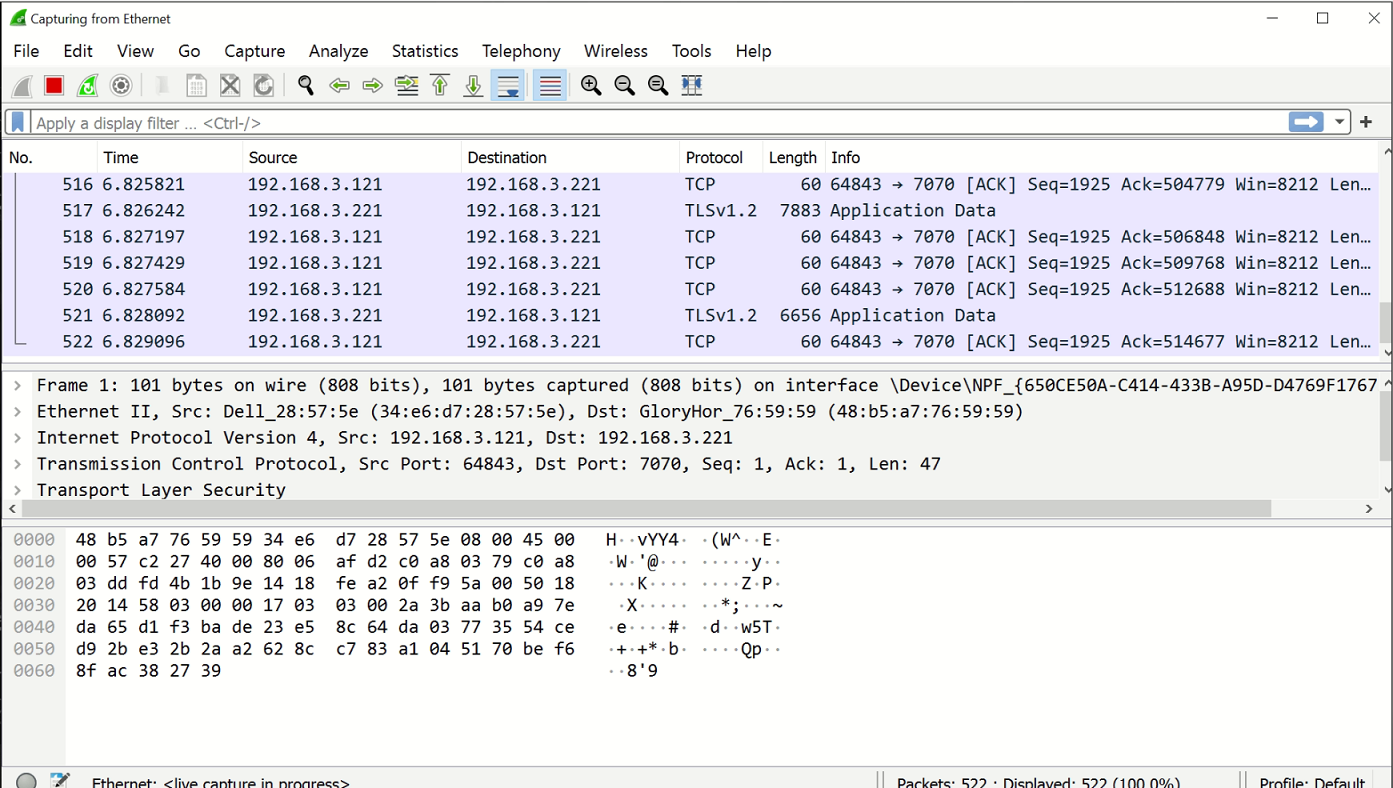Open capture options gear icon
1393x788 pixels.
coord(121,86)
